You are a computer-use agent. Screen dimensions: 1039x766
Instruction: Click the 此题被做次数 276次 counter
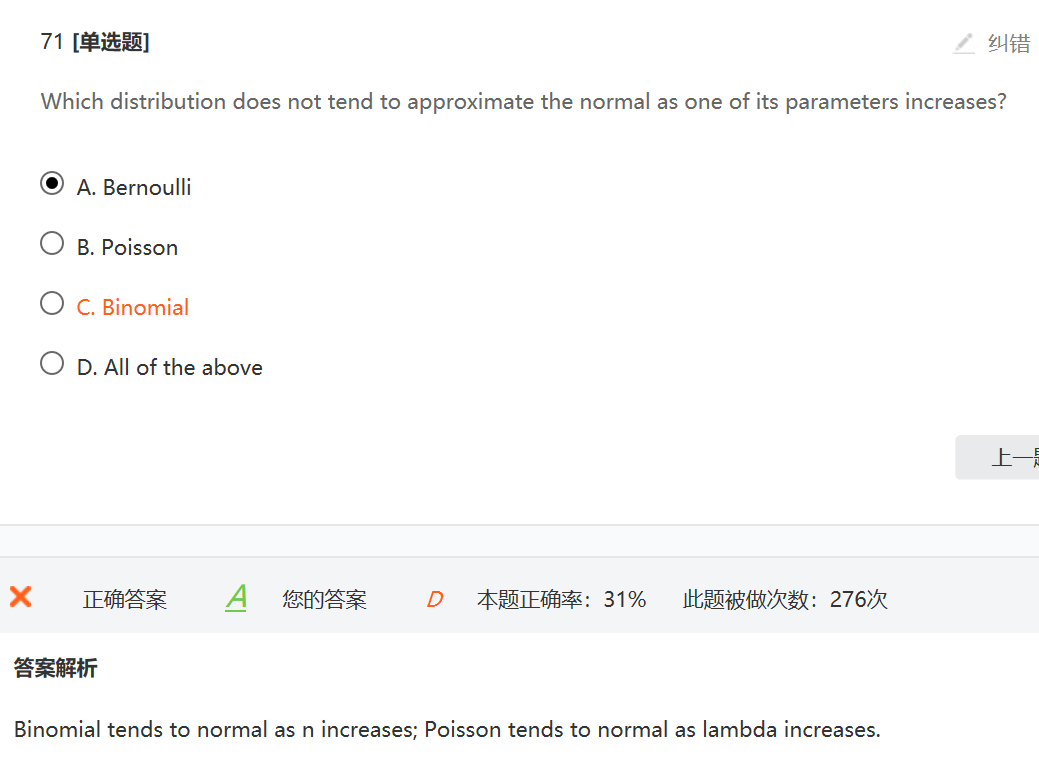(785, 599)
